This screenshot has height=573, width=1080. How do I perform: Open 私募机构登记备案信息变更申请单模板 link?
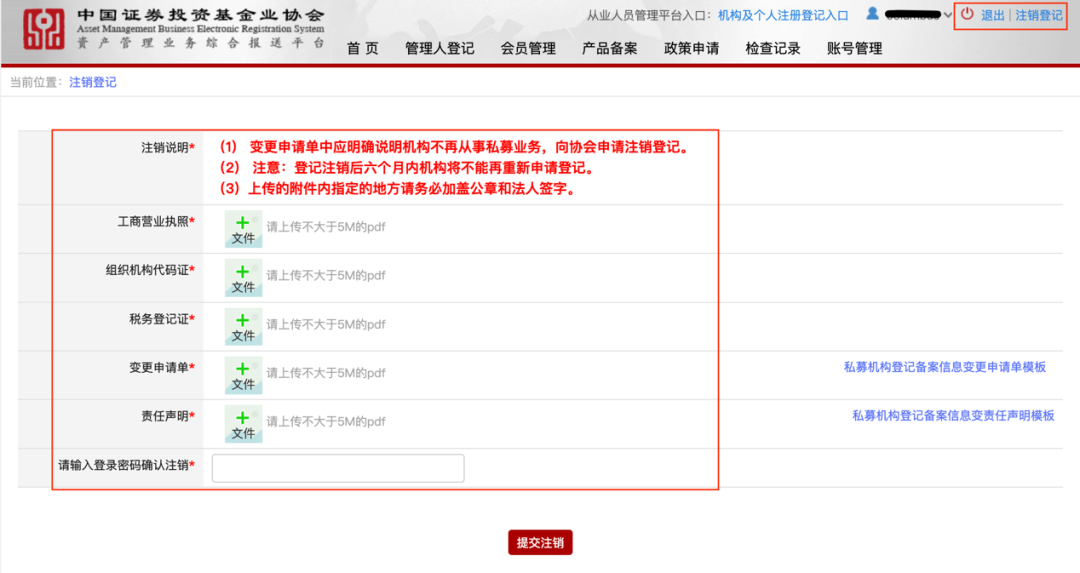tap(945, 367)
